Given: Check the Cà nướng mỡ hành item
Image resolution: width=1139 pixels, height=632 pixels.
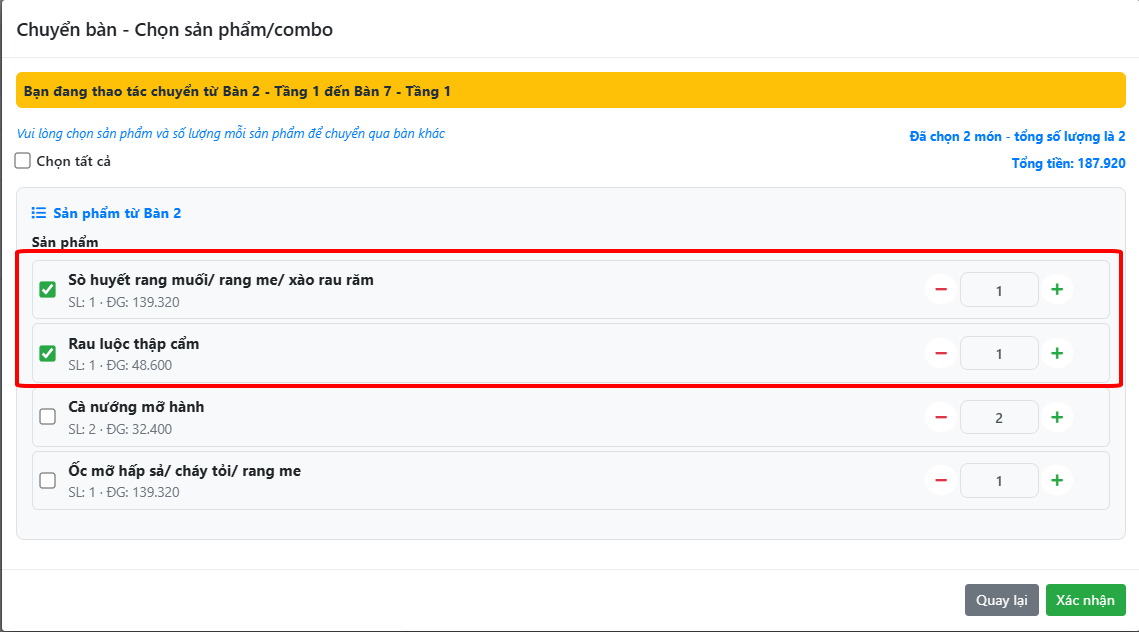Looking at the screenshot, I should (x=47, y=417).
